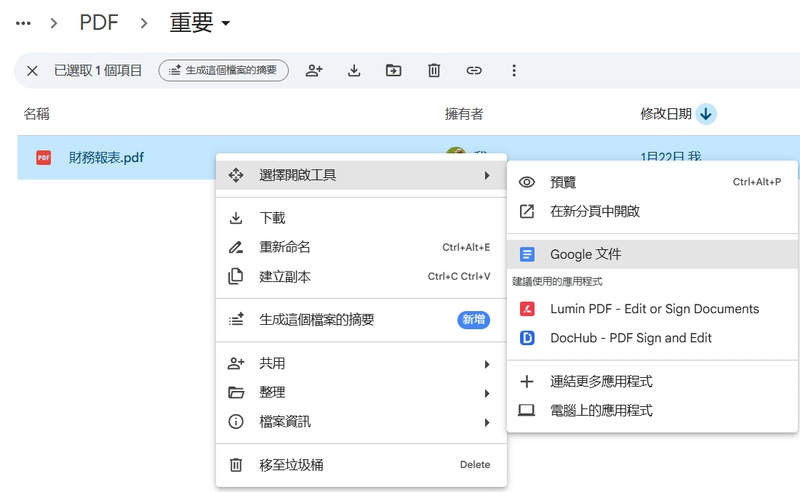Click the Google Docs blue icon
This screenshot has height=492, width=800.
click(x=527, y=254)
